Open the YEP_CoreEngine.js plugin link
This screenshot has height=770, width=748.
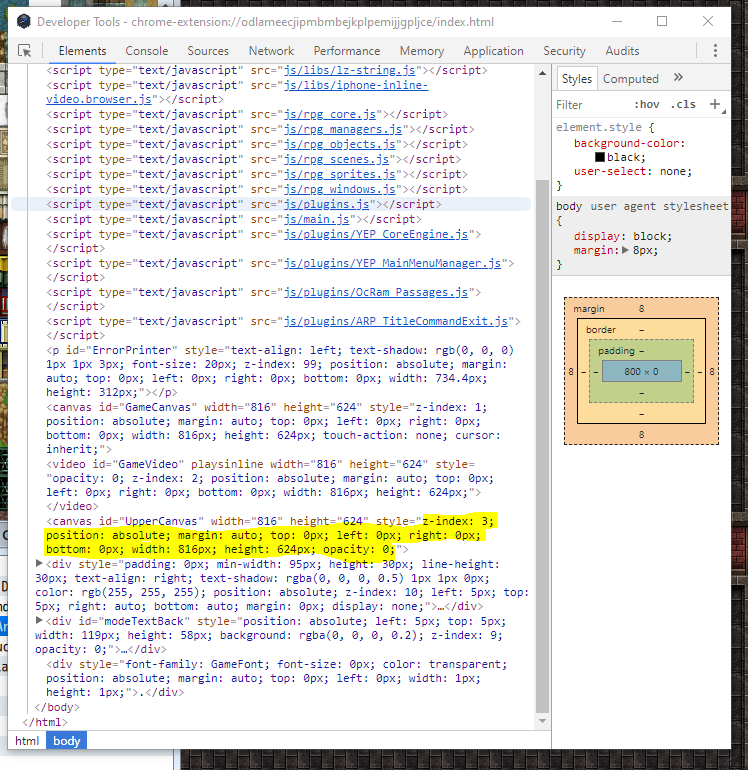[x=376, y=234]
